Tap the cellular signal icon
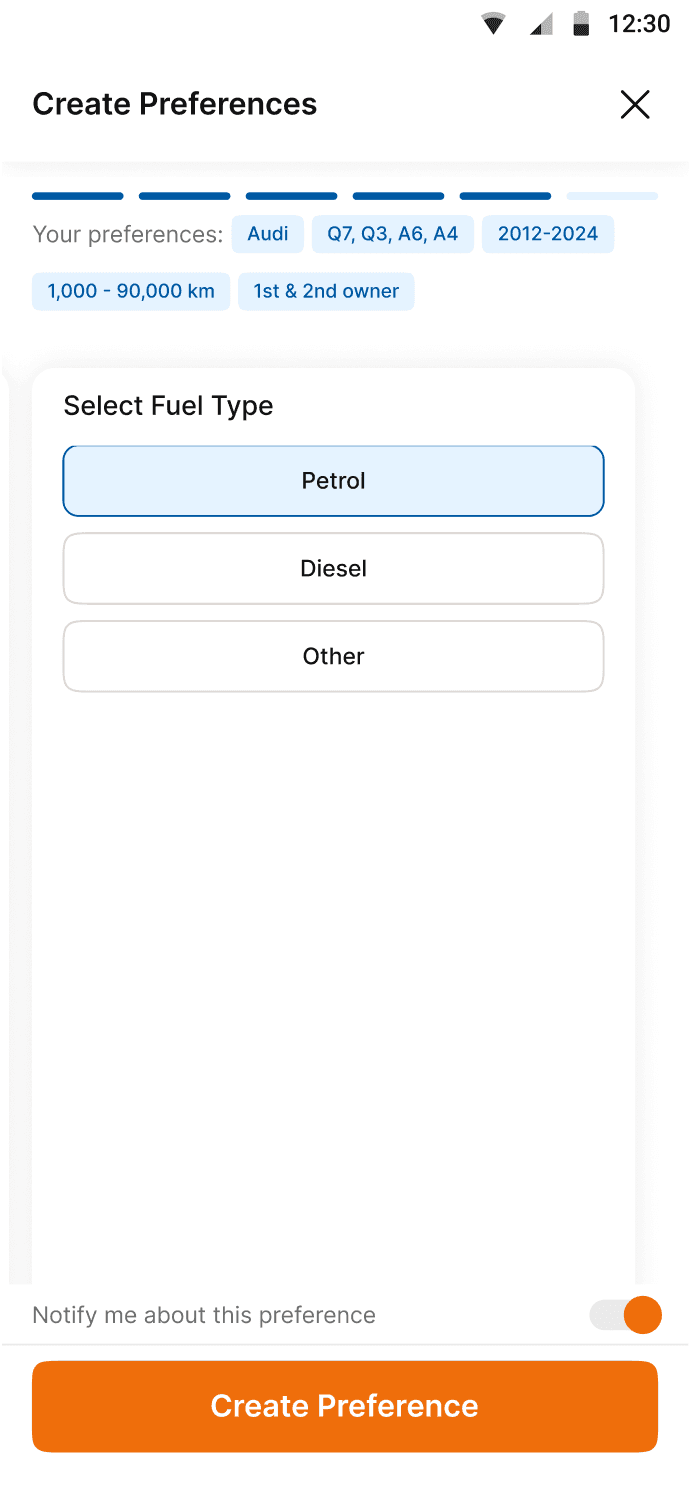Viewport: 689px width, 1490px height. 541,24
